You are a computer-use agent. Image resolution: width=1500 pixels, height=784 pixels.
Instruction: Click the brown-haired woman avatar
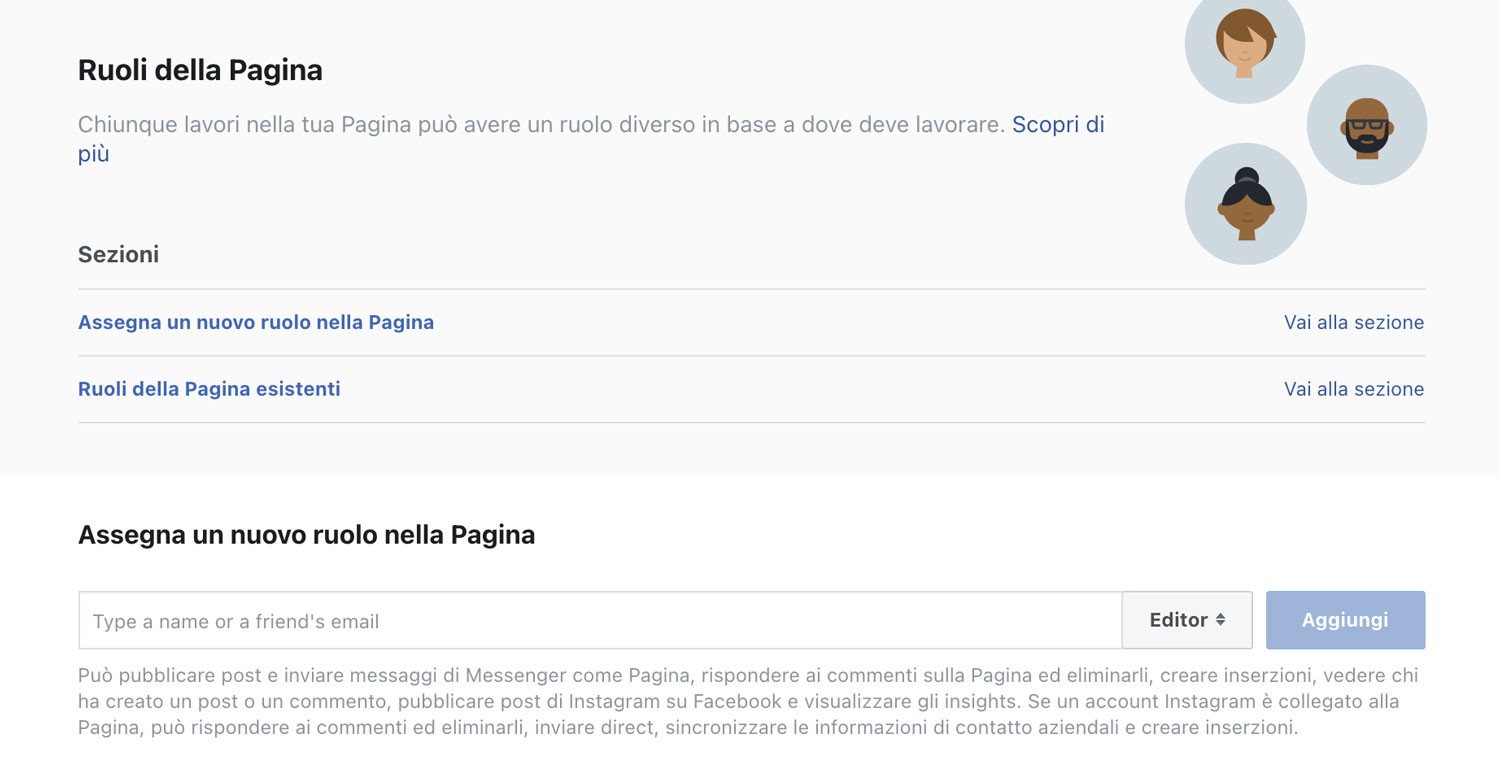tap(1245, 43)
